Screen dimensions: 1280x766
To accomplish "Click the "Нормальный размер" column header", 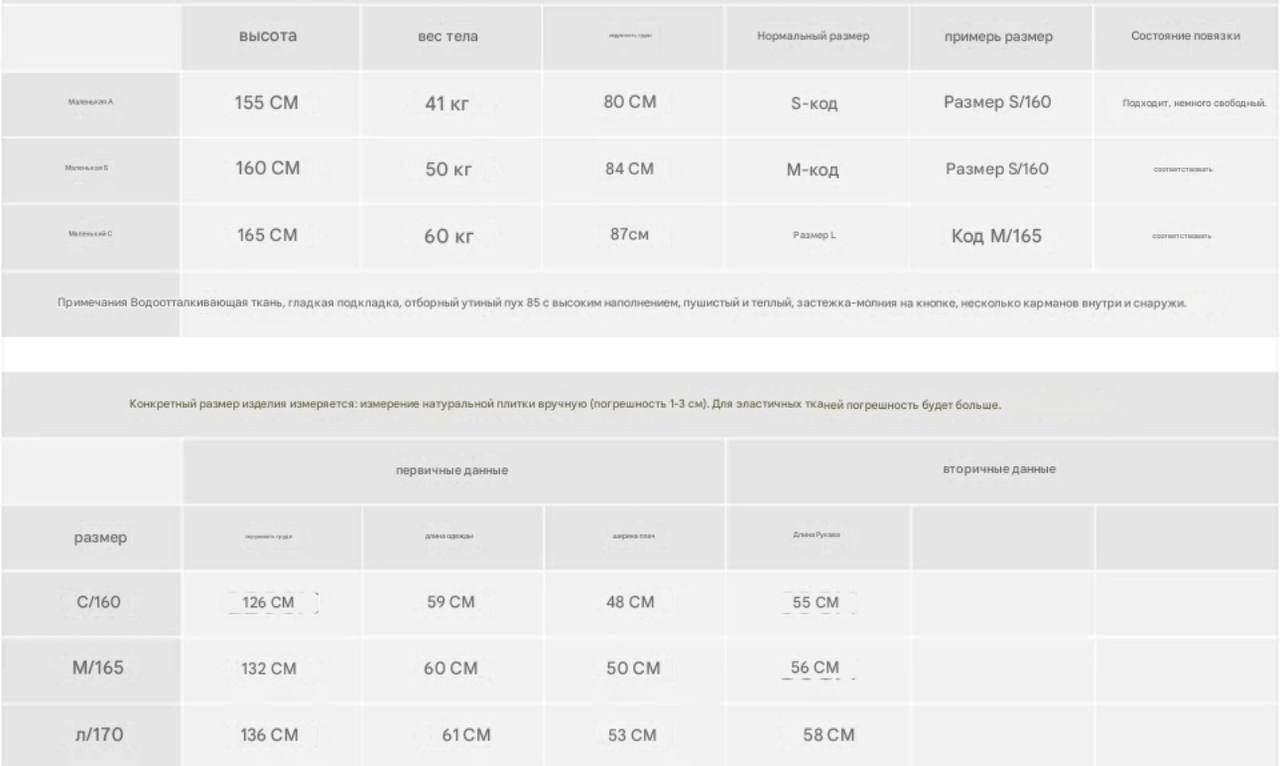I will coord(813,37).
